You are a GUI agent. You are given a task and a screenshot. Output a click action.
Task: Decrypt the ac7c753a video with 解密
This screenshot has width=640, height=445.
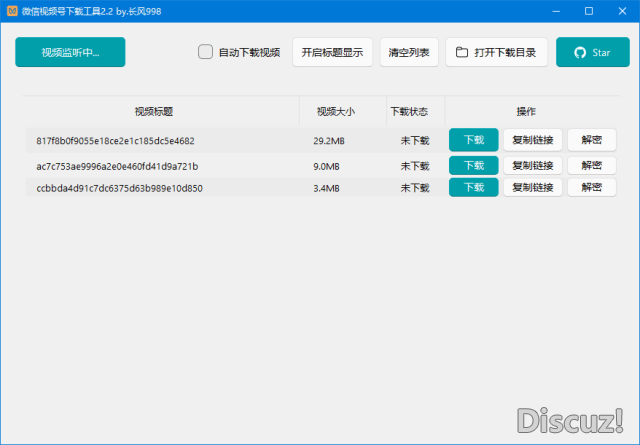click(x=591, y=165)
